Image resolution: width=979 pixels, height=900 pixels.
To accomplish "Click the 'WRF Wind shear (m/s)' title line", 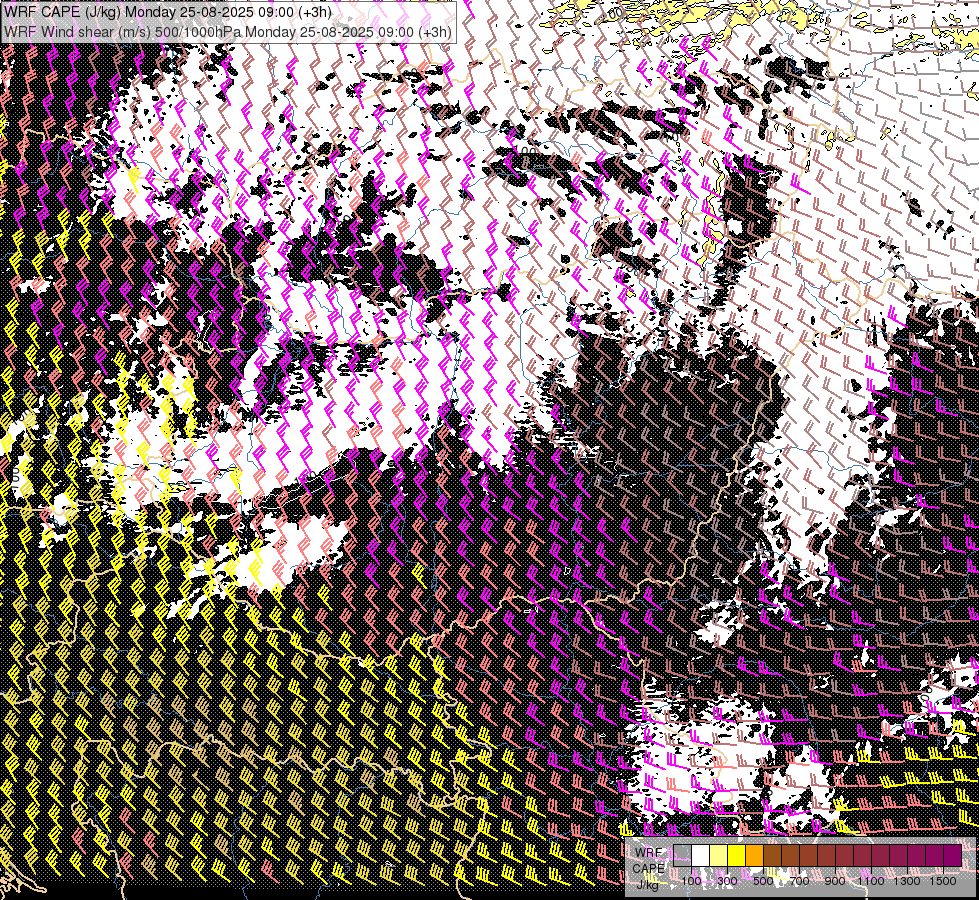I will click(x=227, y=32).
